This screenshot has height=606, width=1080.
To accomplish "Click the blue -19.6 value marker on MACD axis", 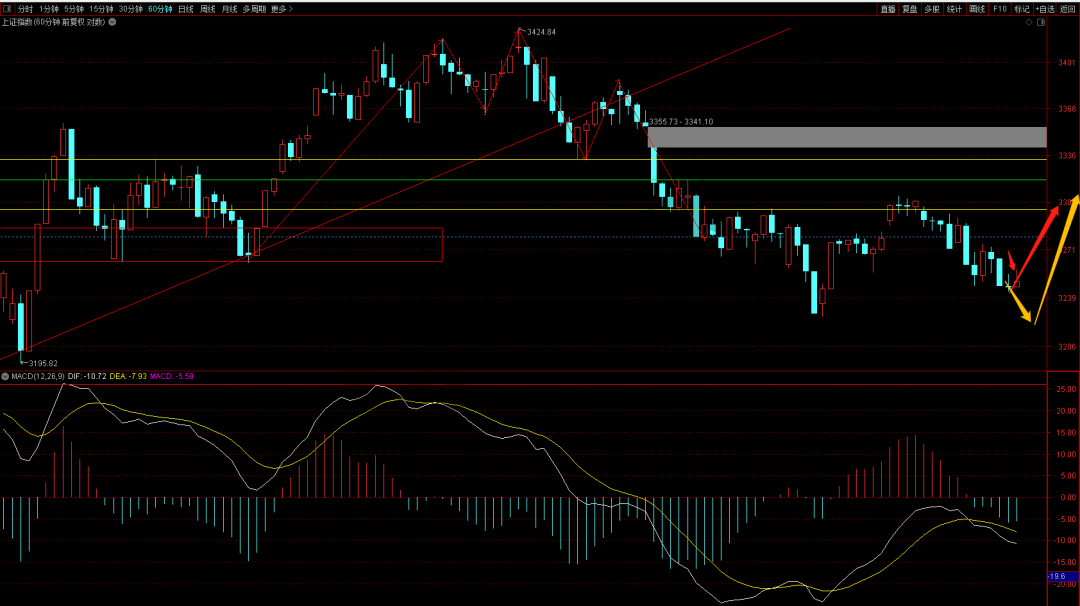I will [x=1057, y=576].
